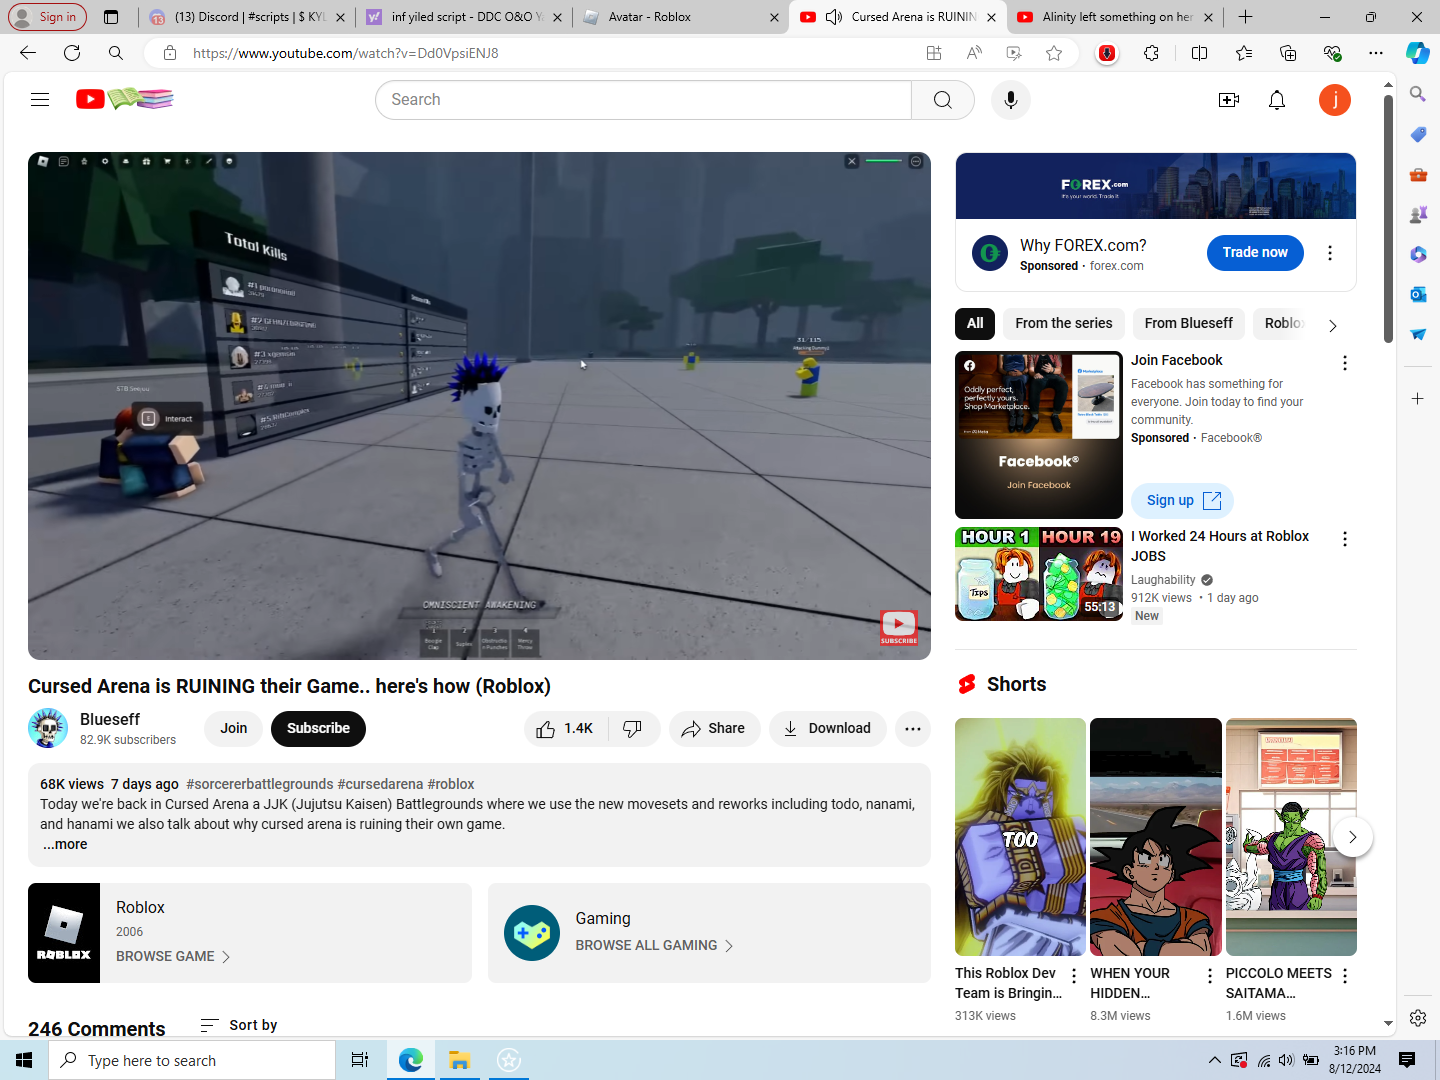The image size is (1440, 1080).
Task: Browse all gaming
Action: 654,945
